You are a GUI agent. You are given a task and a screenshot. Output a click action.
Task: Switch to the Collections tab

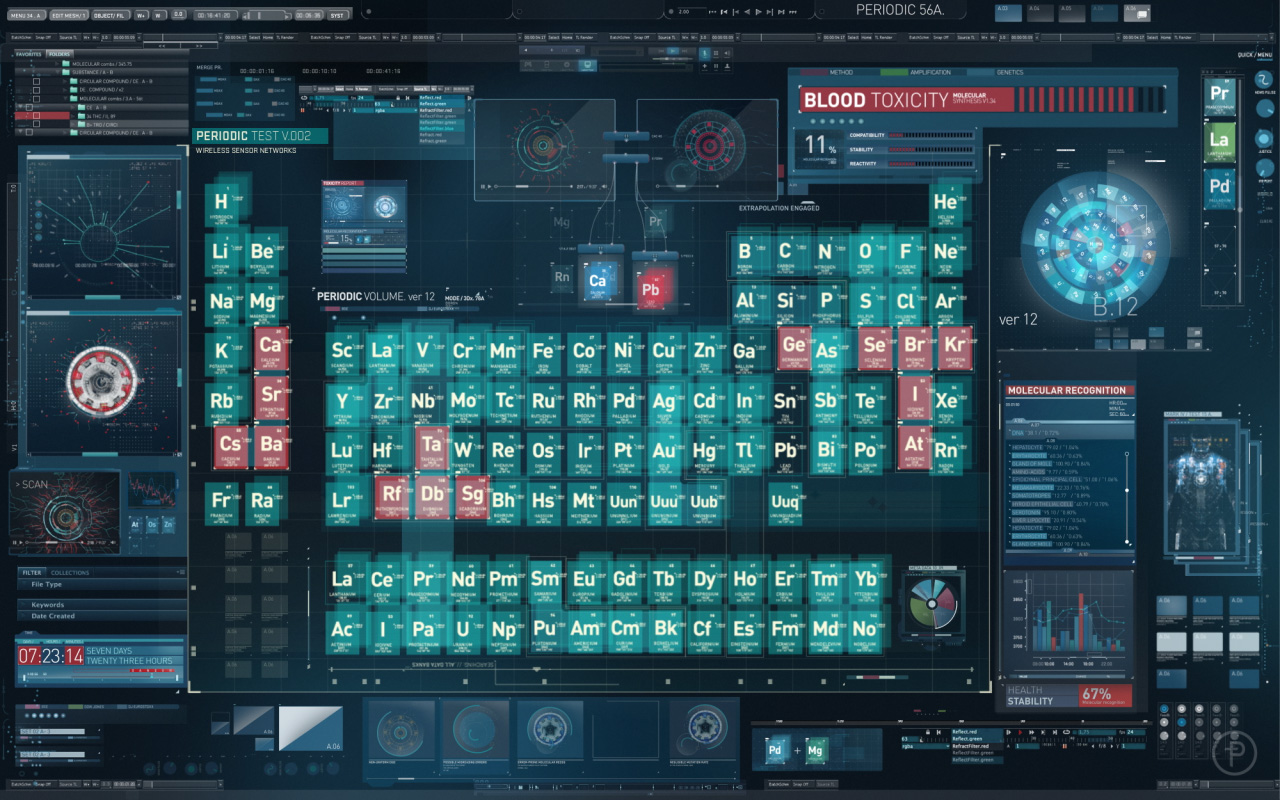[70, 573]
